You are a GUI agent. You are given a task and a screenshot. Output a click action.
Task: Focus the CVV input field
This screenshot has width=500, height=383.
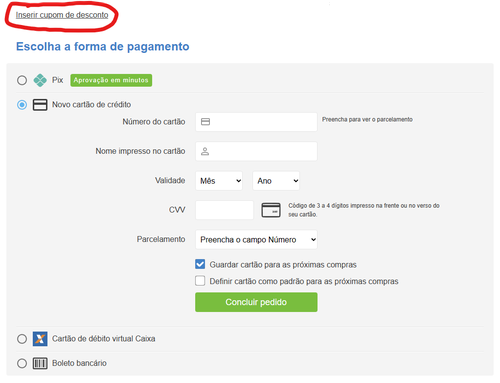[x=224, y=210]
